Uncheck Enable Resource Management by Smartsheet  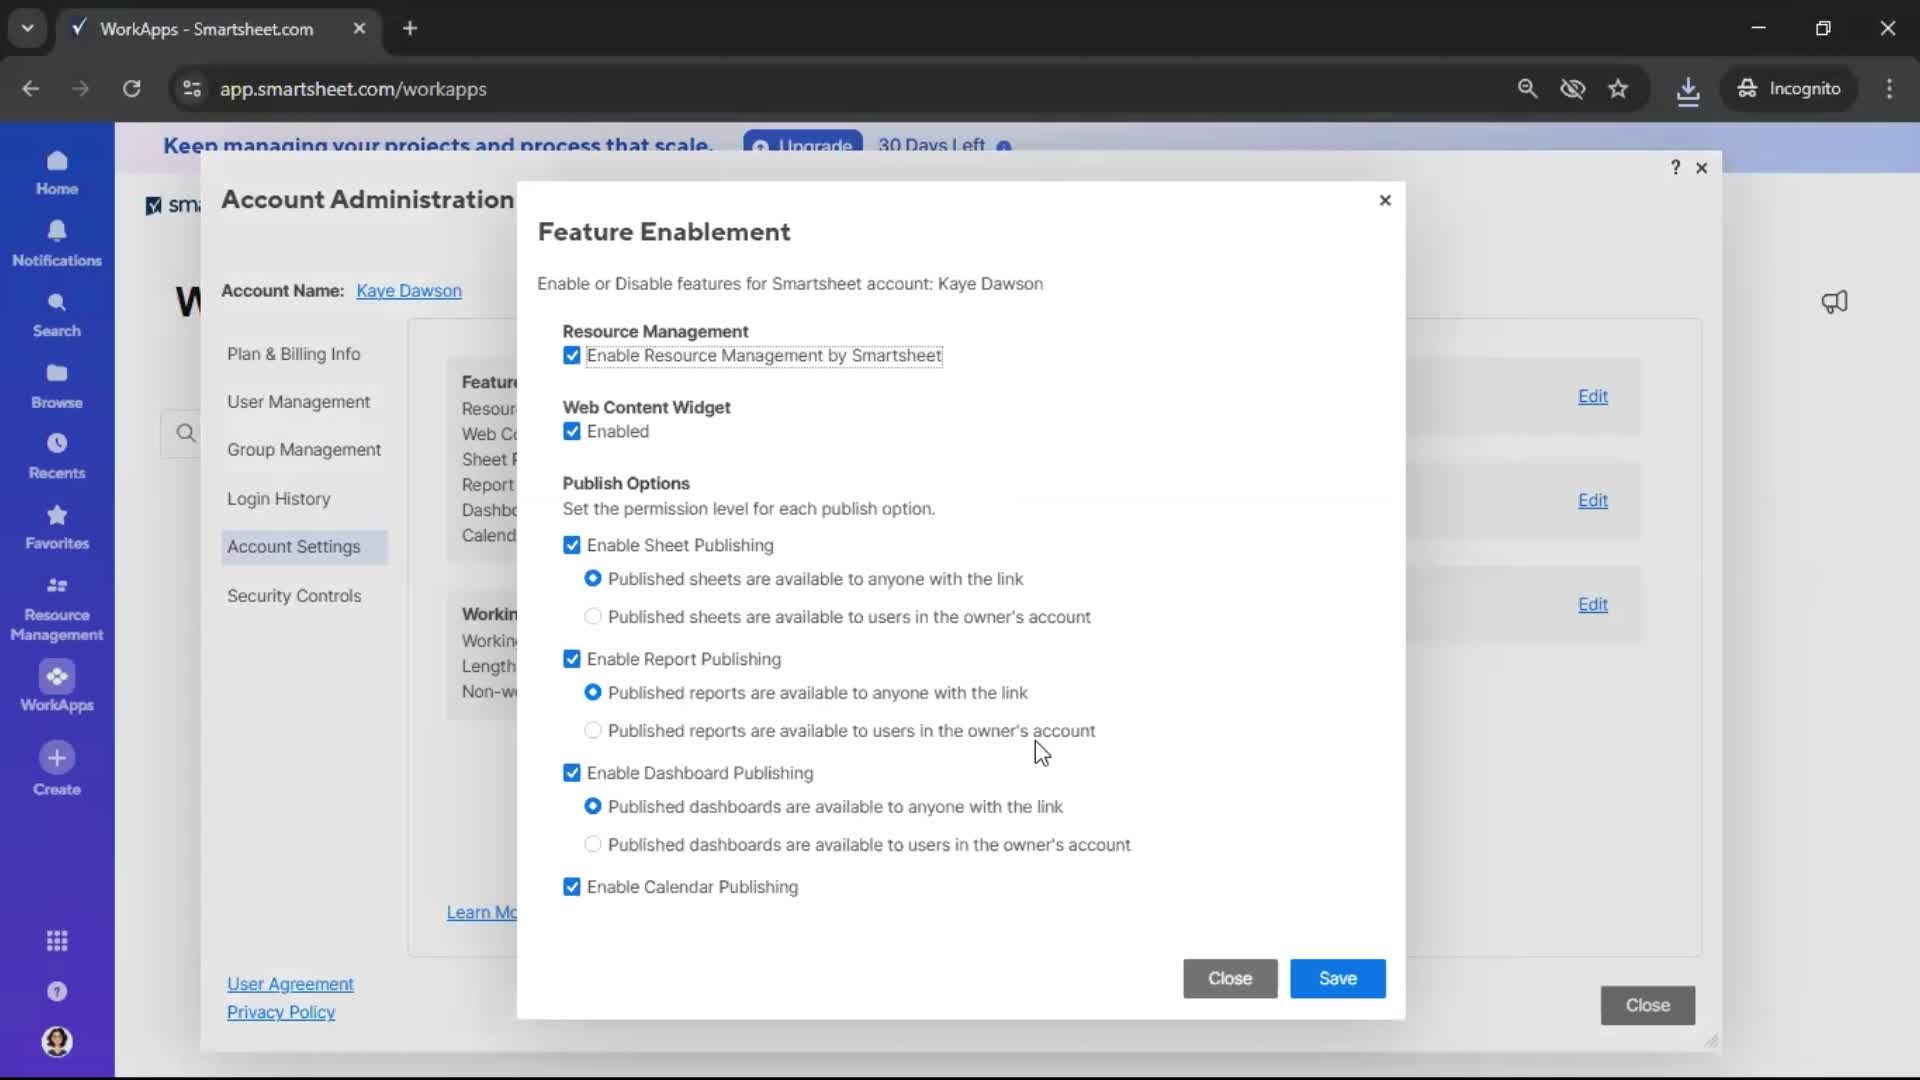tap(572, 356)
